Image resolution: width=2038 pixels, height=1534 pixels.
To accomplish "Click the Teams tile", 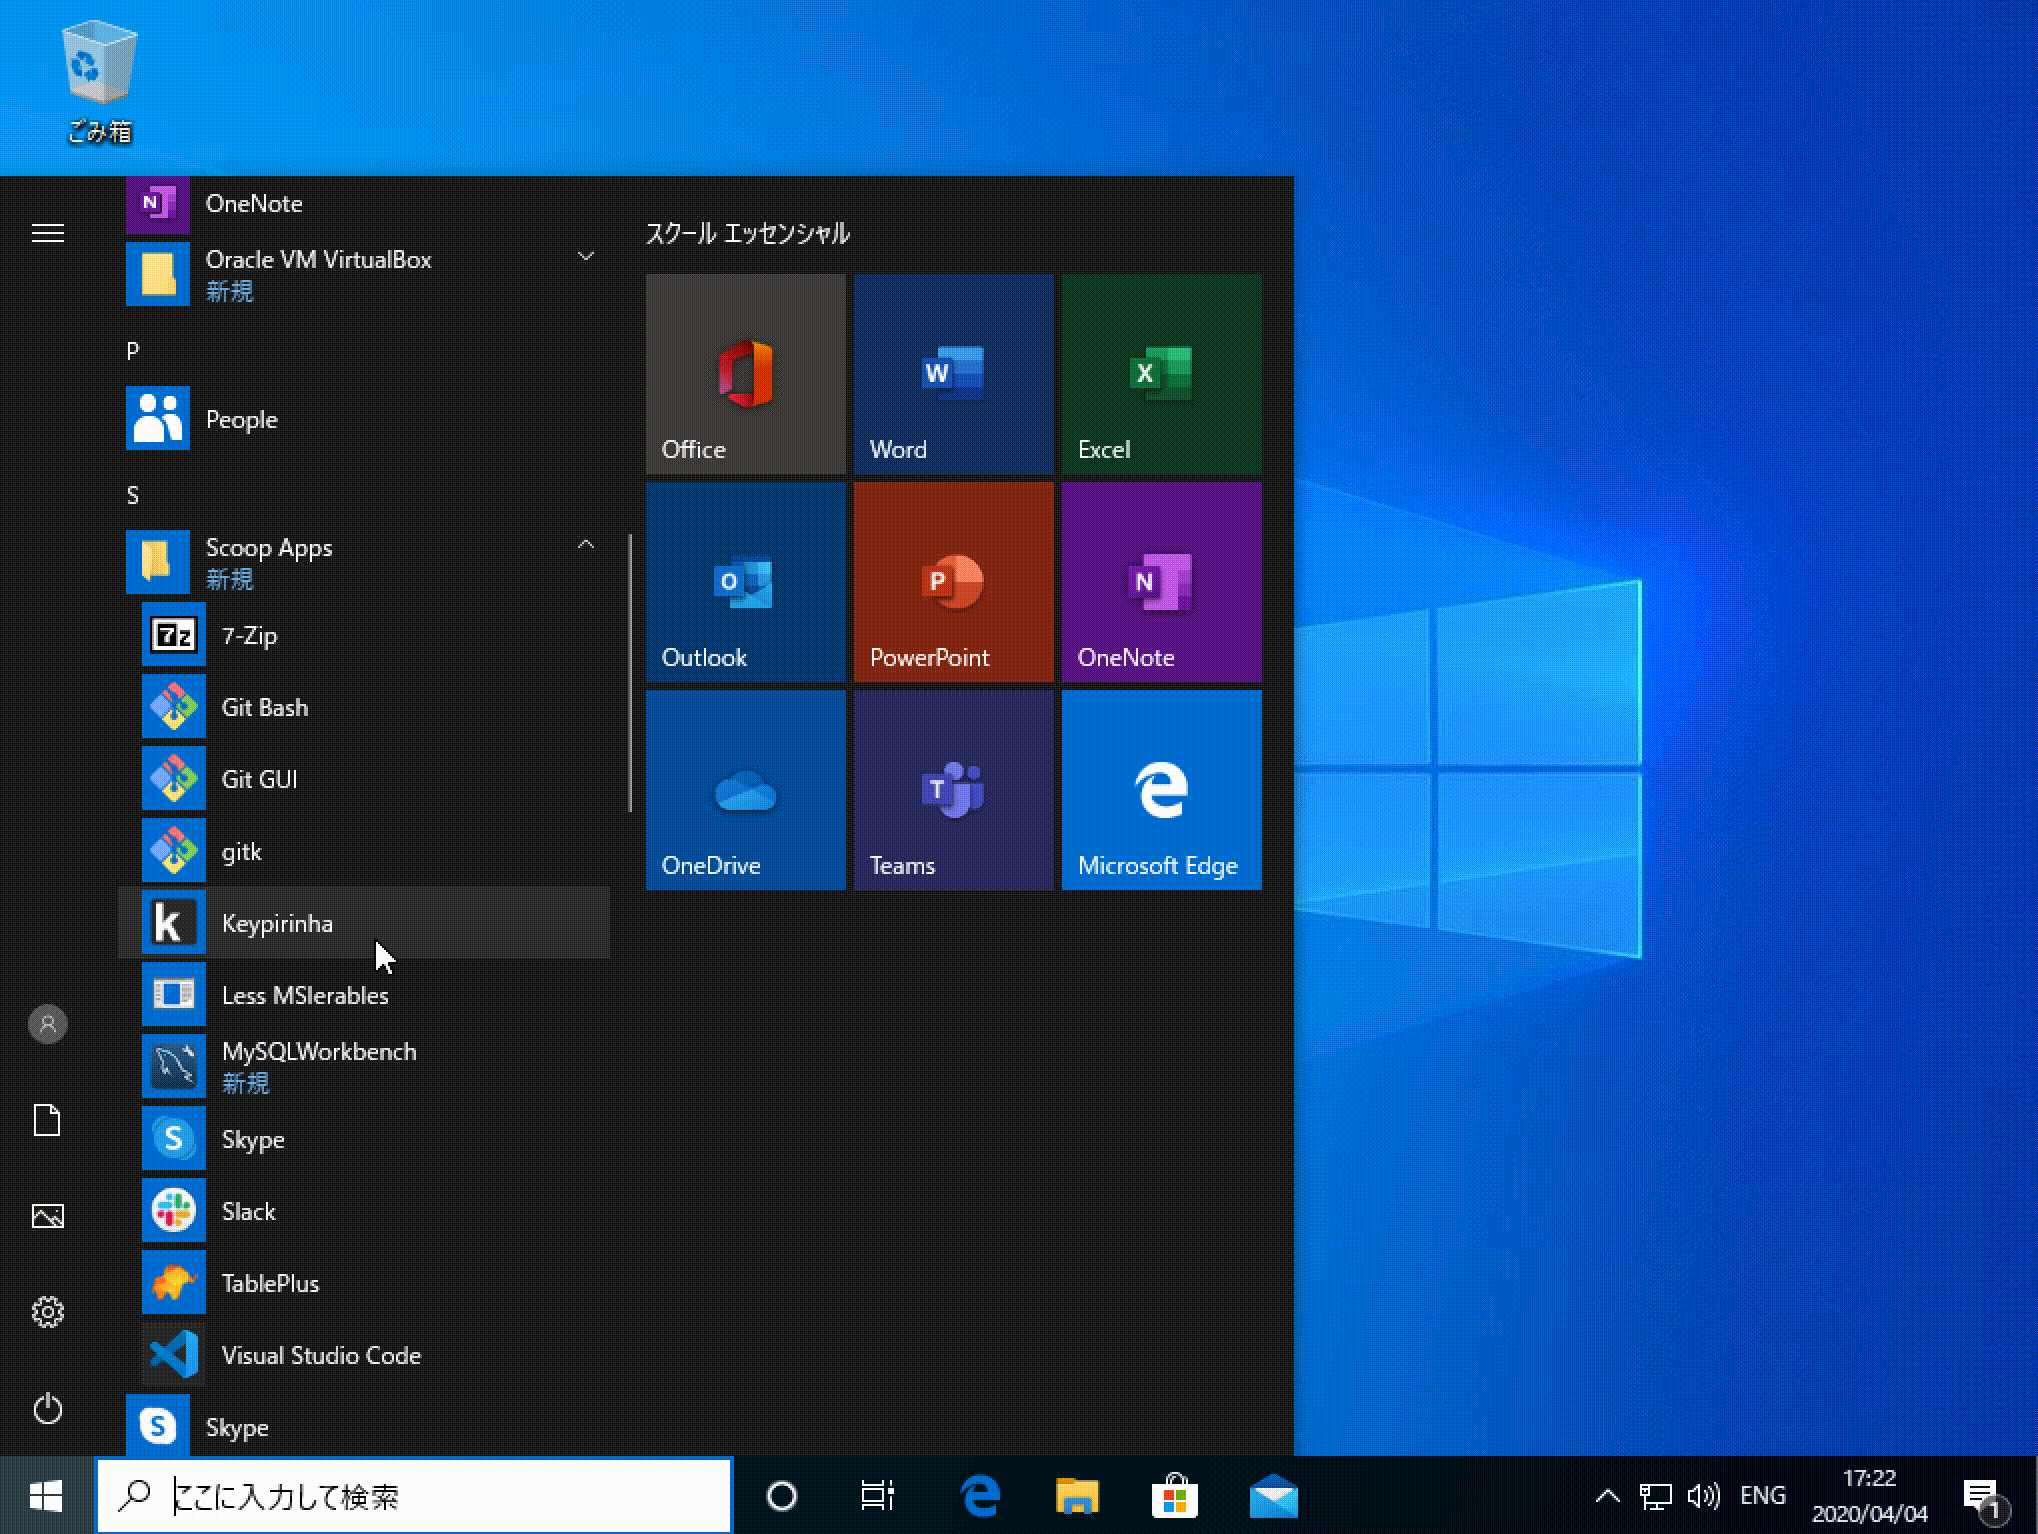I will 953,790.
